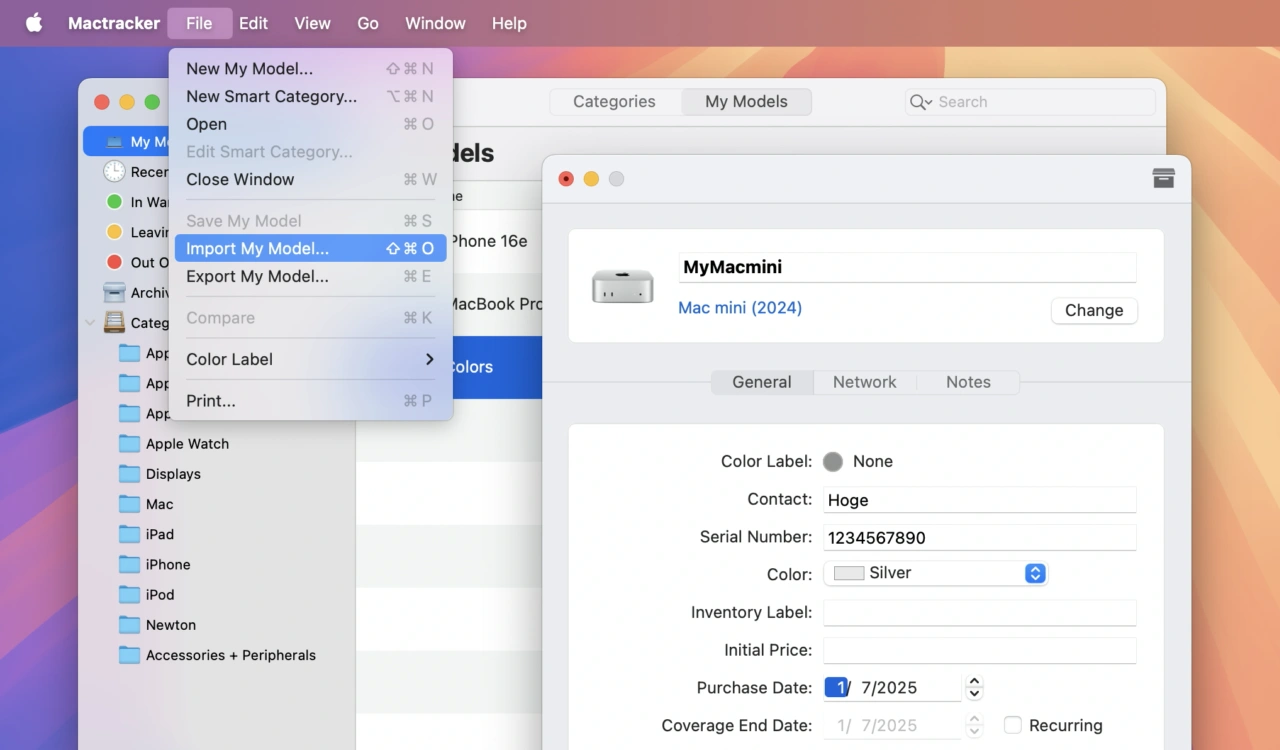Click the Mac mini thumbnail image
Viewport: 1280px width, 750px height.
click(x=622, y=286)
